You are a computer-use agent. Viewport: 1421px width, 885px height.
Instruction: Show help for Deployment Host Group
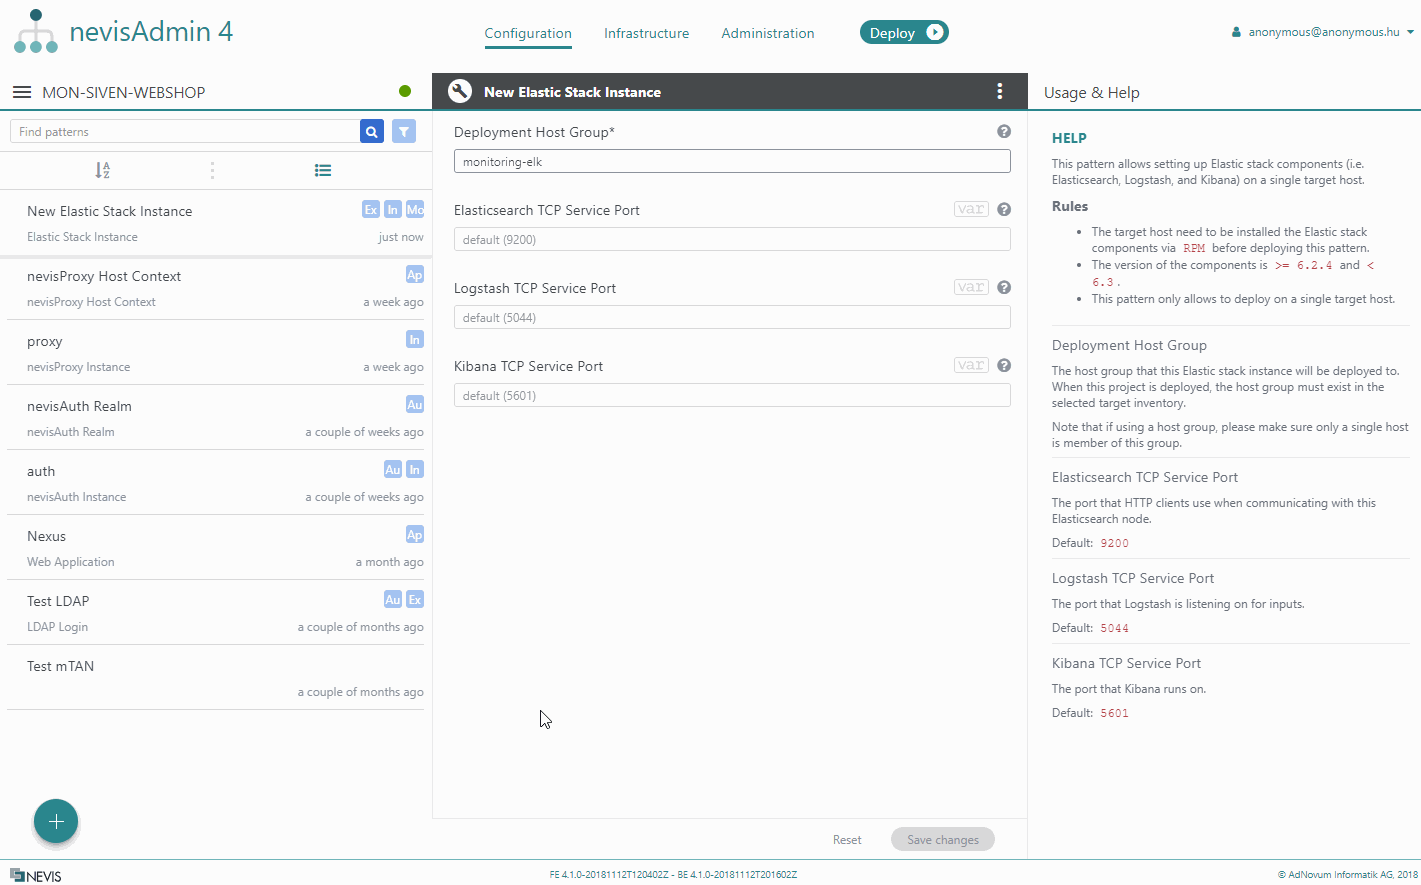click(1004, 131)
